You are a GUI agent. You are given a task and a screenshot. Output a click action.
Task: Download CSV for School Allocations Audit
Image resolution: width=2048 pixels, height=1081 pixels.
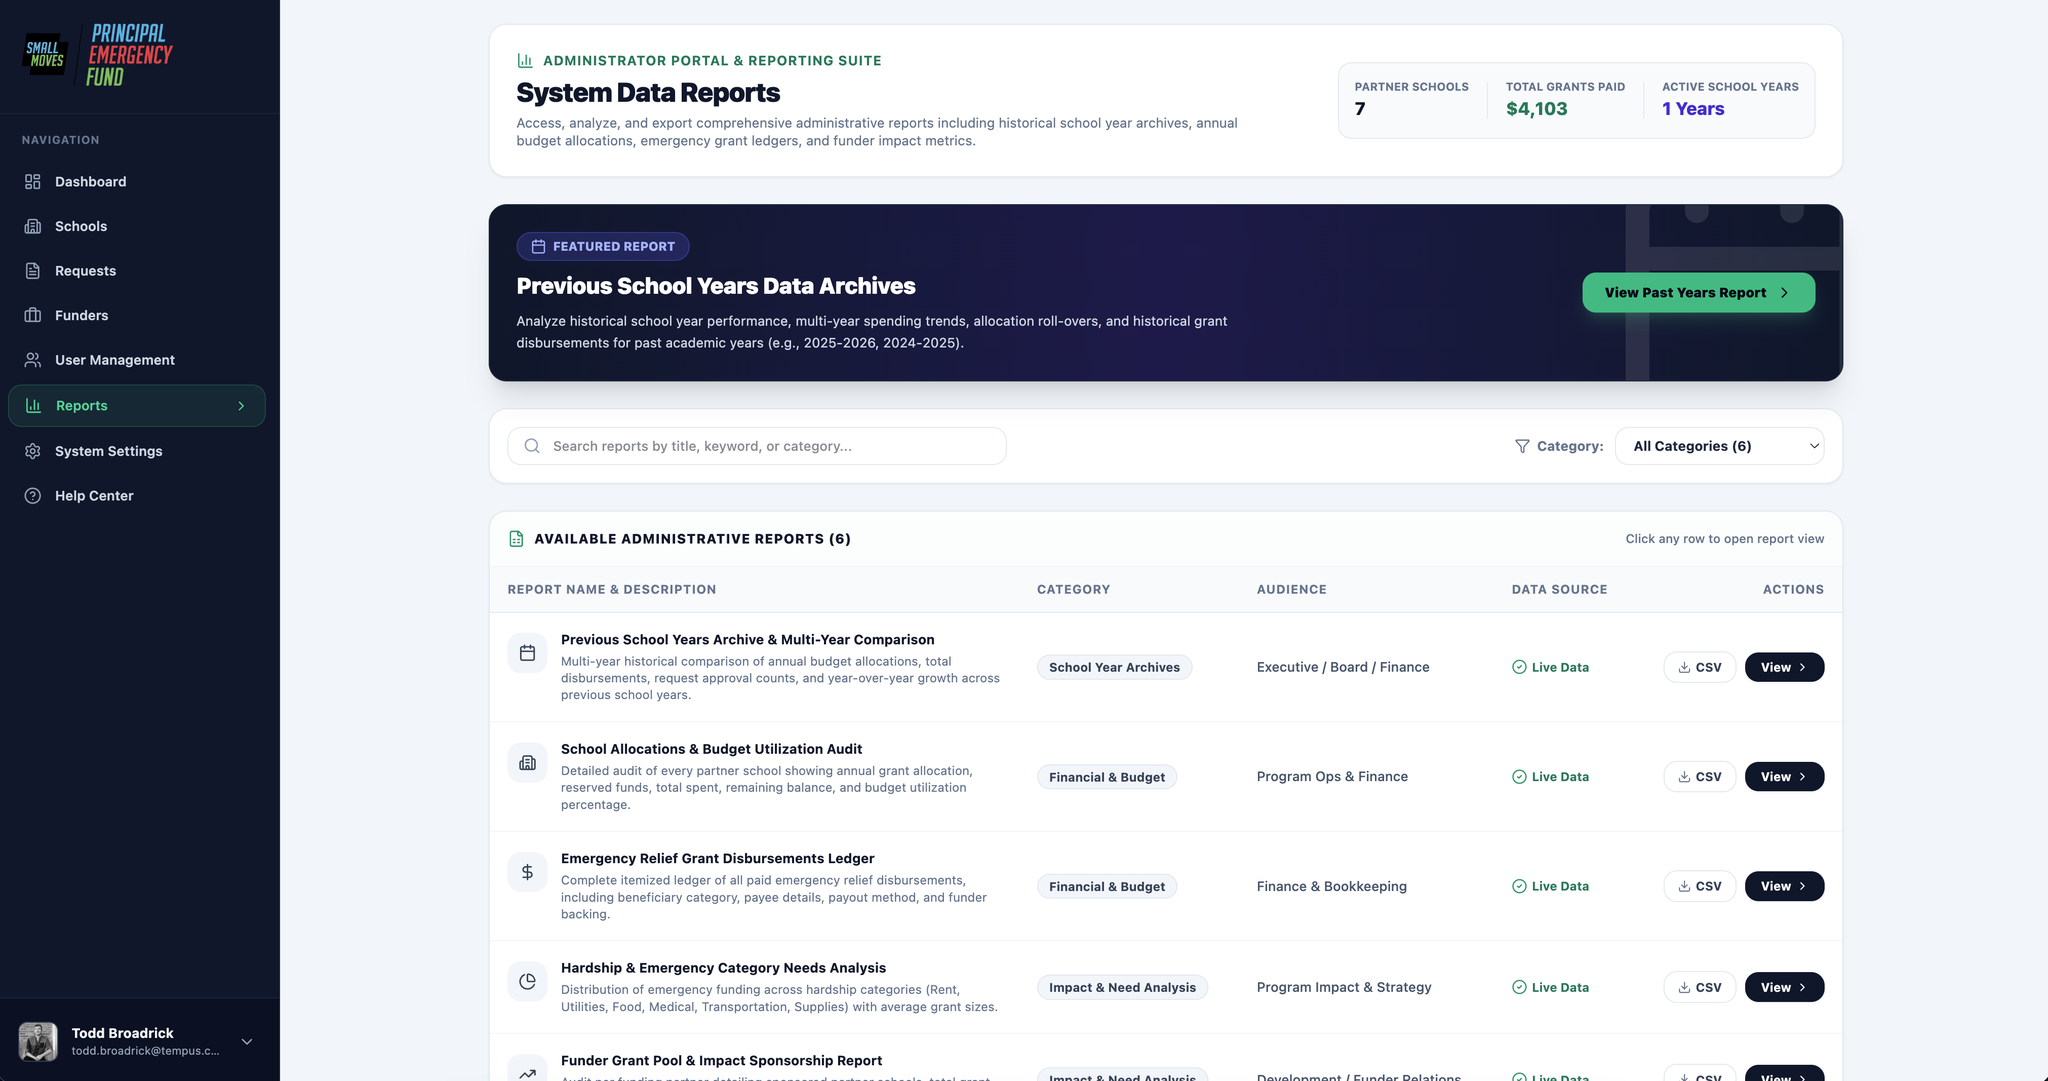click(1699, 777)
